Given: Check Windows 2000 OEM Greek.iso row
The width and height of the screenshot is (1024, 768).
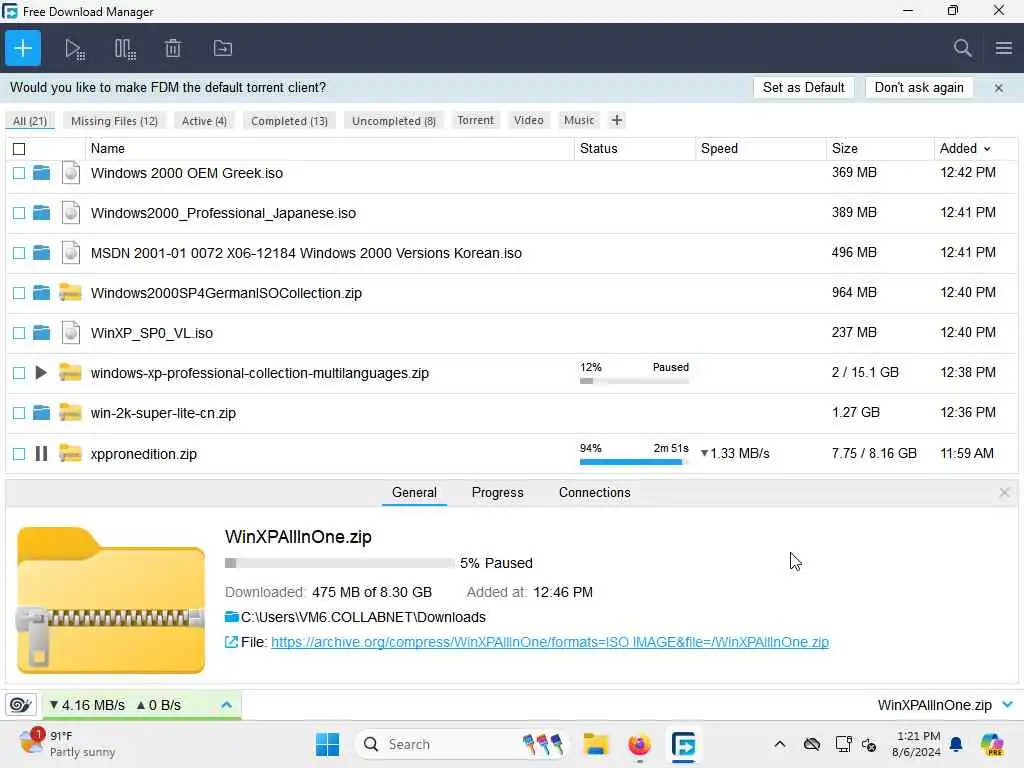Looking at the screenshot, I should (x=19, y=173).
